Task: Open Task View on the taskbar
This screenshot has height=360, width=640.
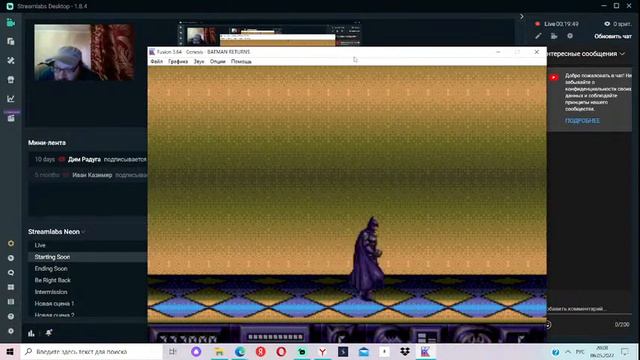Action: (x=173, y=351)
